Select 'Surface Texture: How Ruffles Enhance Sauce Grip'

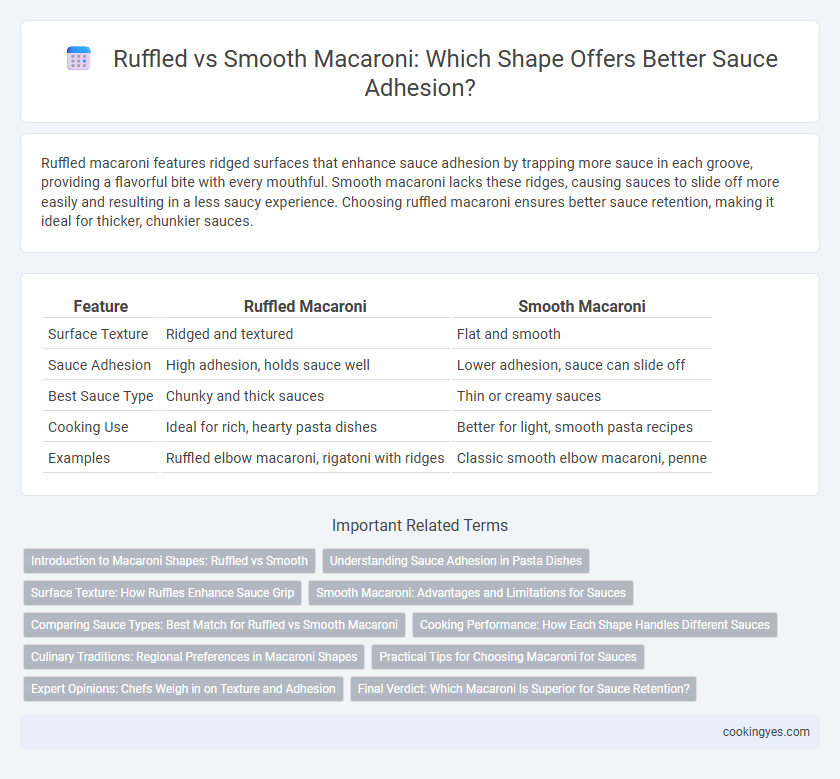pos(162,593)
